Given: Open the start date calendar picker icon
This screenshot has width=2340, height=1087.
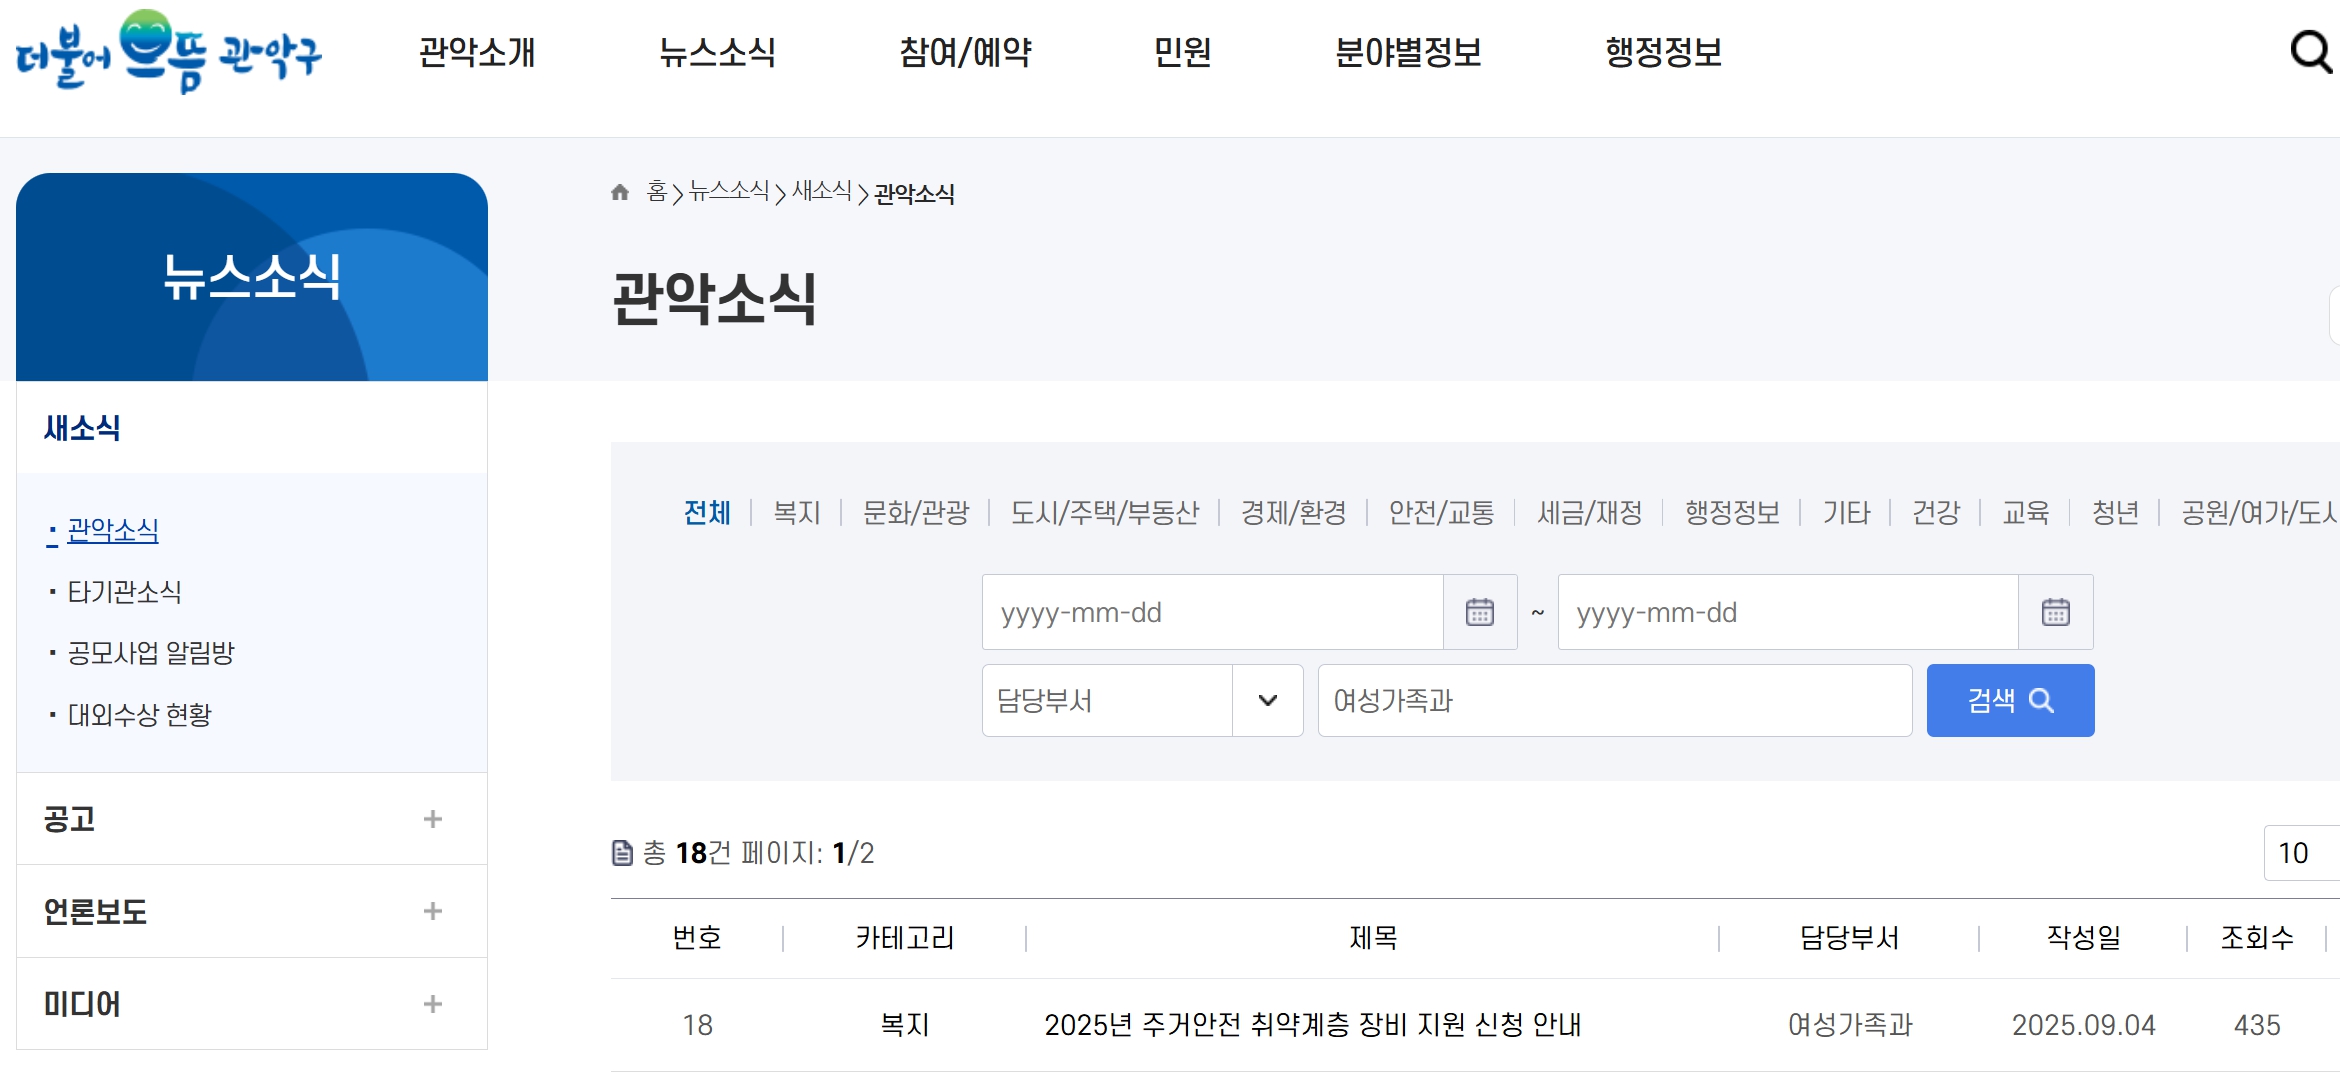Looking at the screenshot, I should (1480, 611).
